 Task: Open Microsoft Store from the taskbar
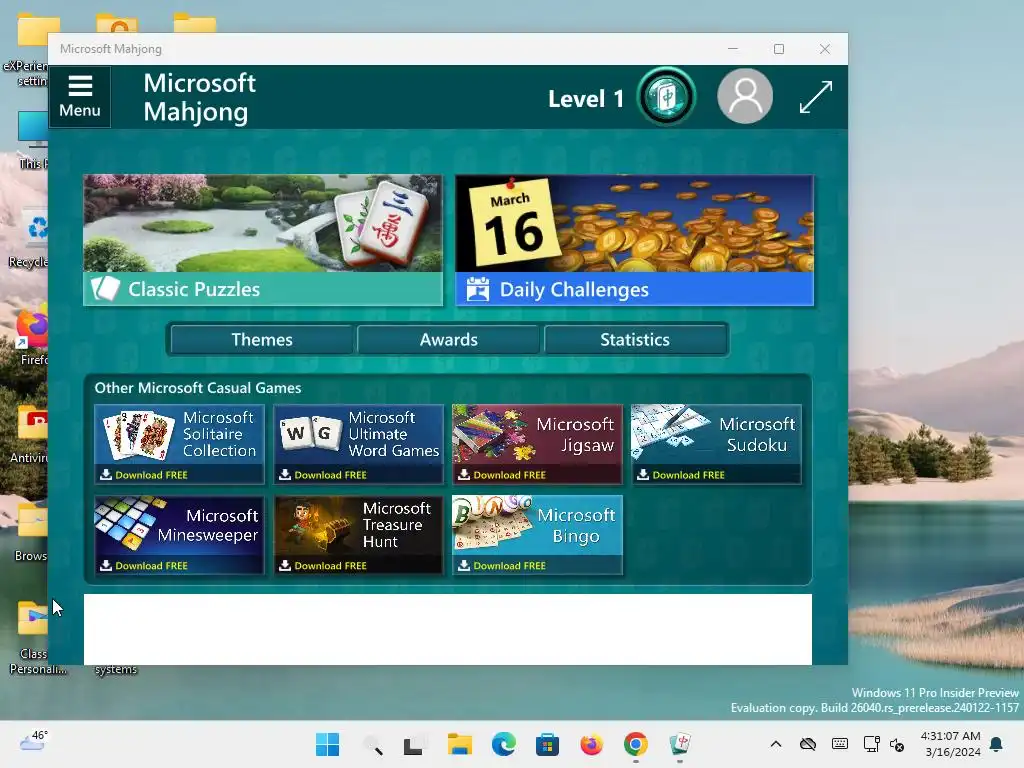(x=547, y=744)
